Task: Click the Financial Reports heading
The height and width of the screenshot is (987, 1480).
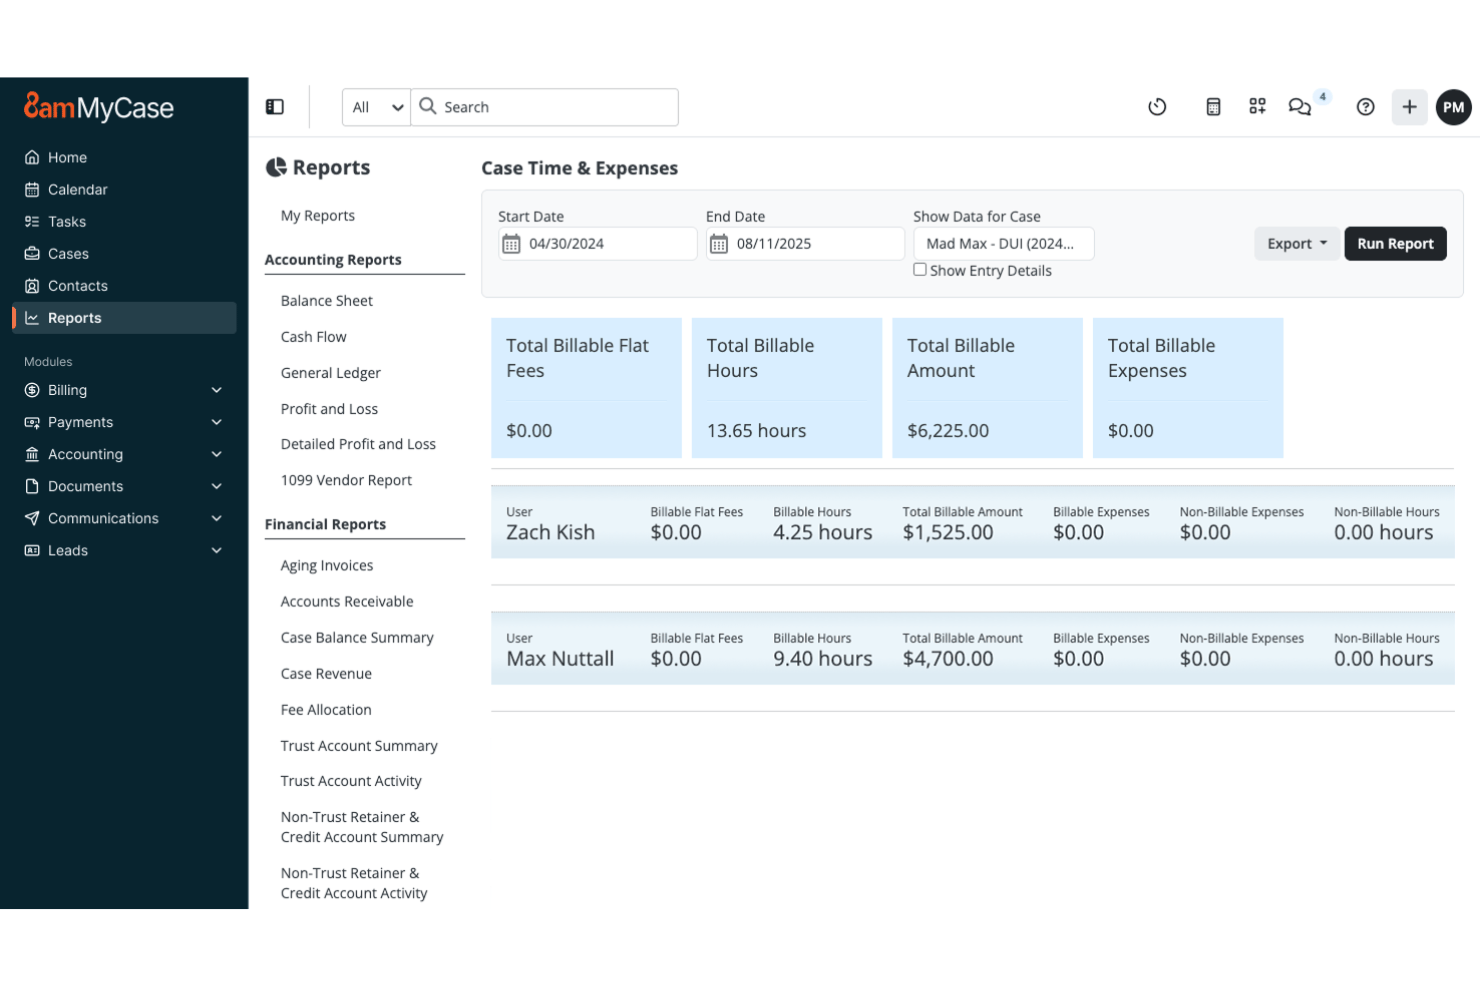Action: [325, 525]
